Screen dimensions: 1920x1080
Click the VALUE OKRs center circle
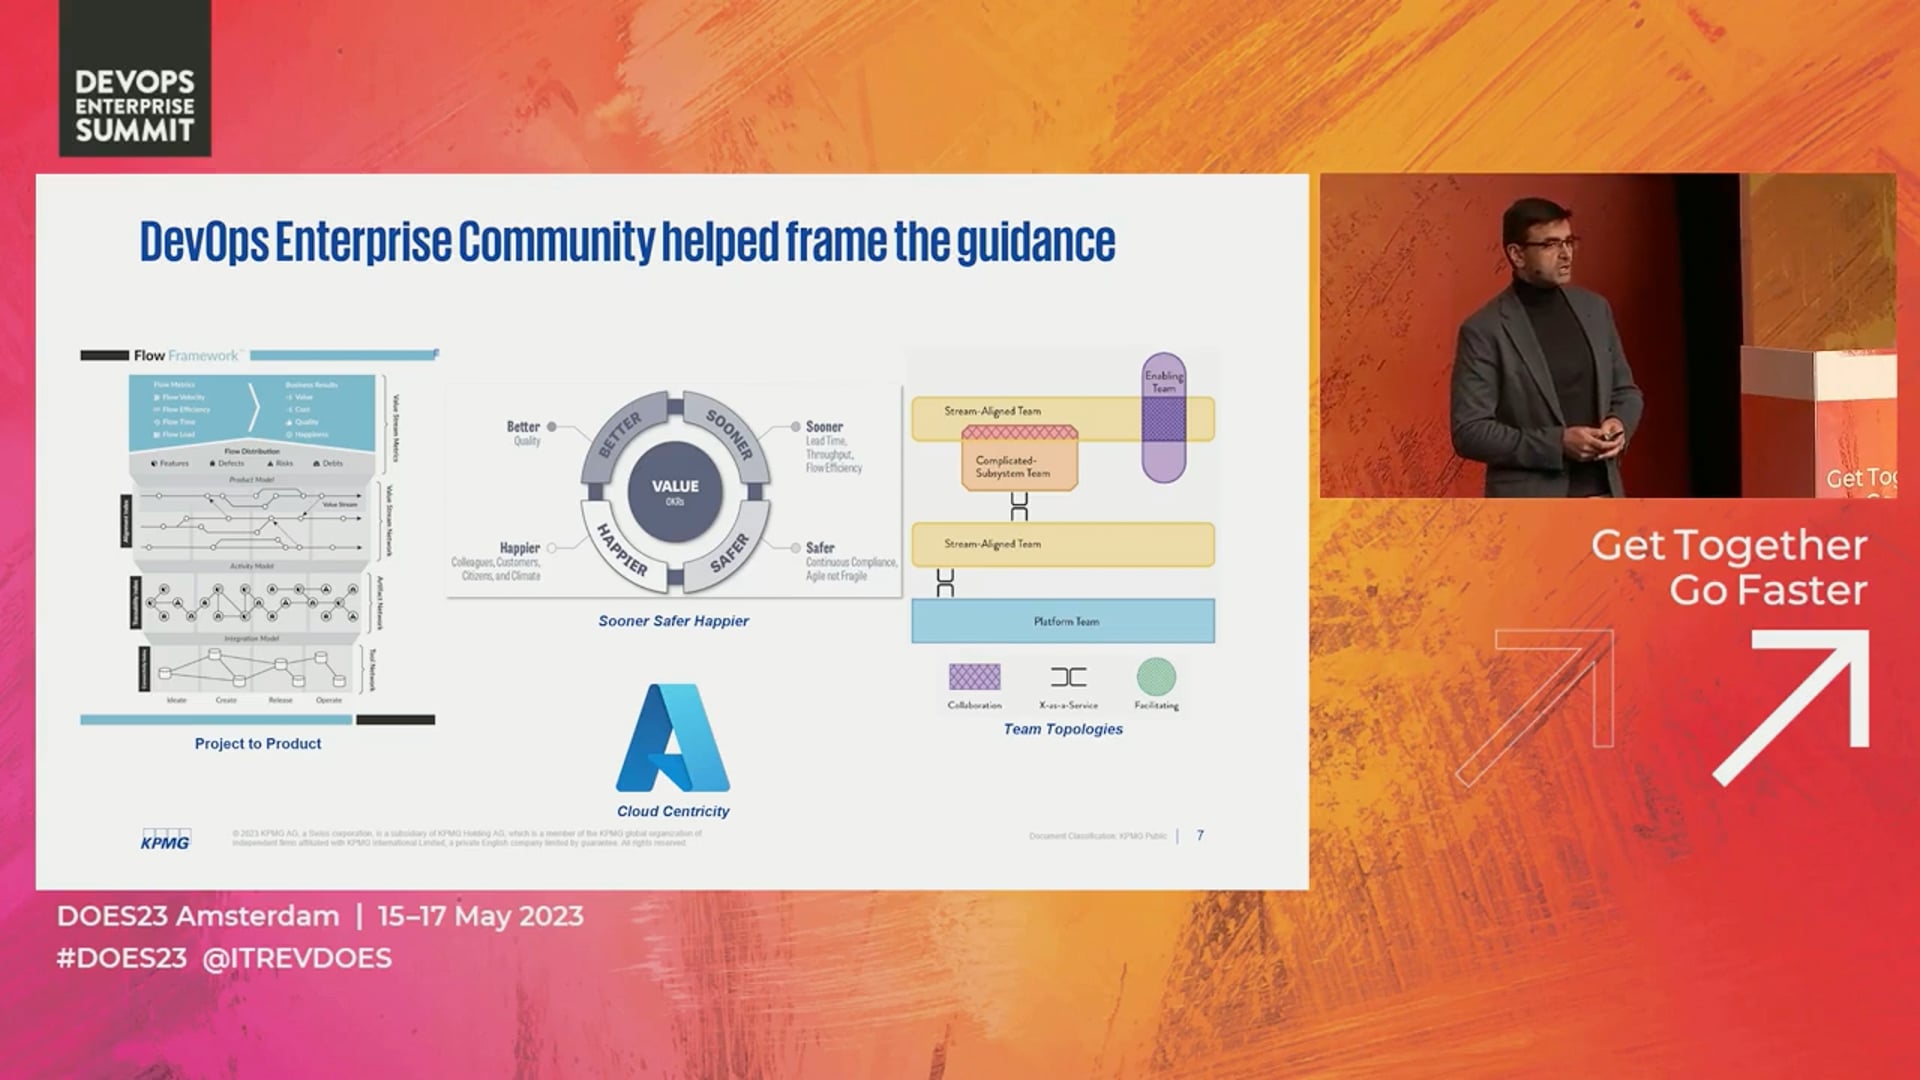pyautogui.click(x=675, y=492)
